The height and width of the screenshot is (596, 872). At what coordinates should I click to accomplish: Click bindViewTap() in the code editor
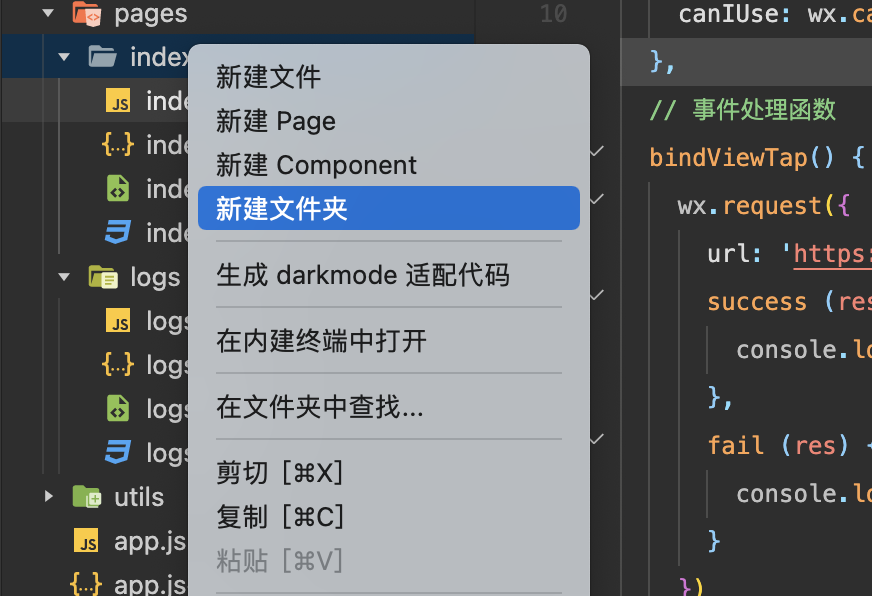pyautogui.click(x=742, y=158)
